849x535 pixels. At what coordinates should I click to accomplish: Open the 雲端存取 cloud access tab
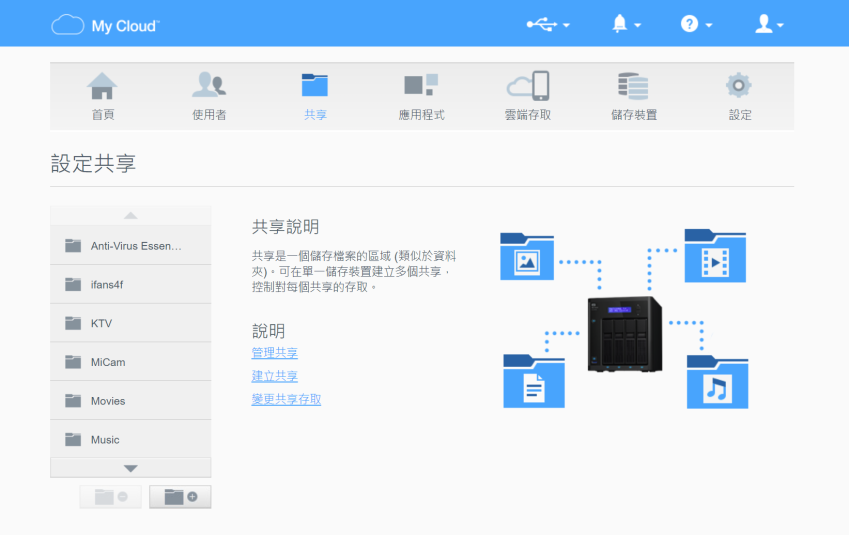click(x=527, y=96)
